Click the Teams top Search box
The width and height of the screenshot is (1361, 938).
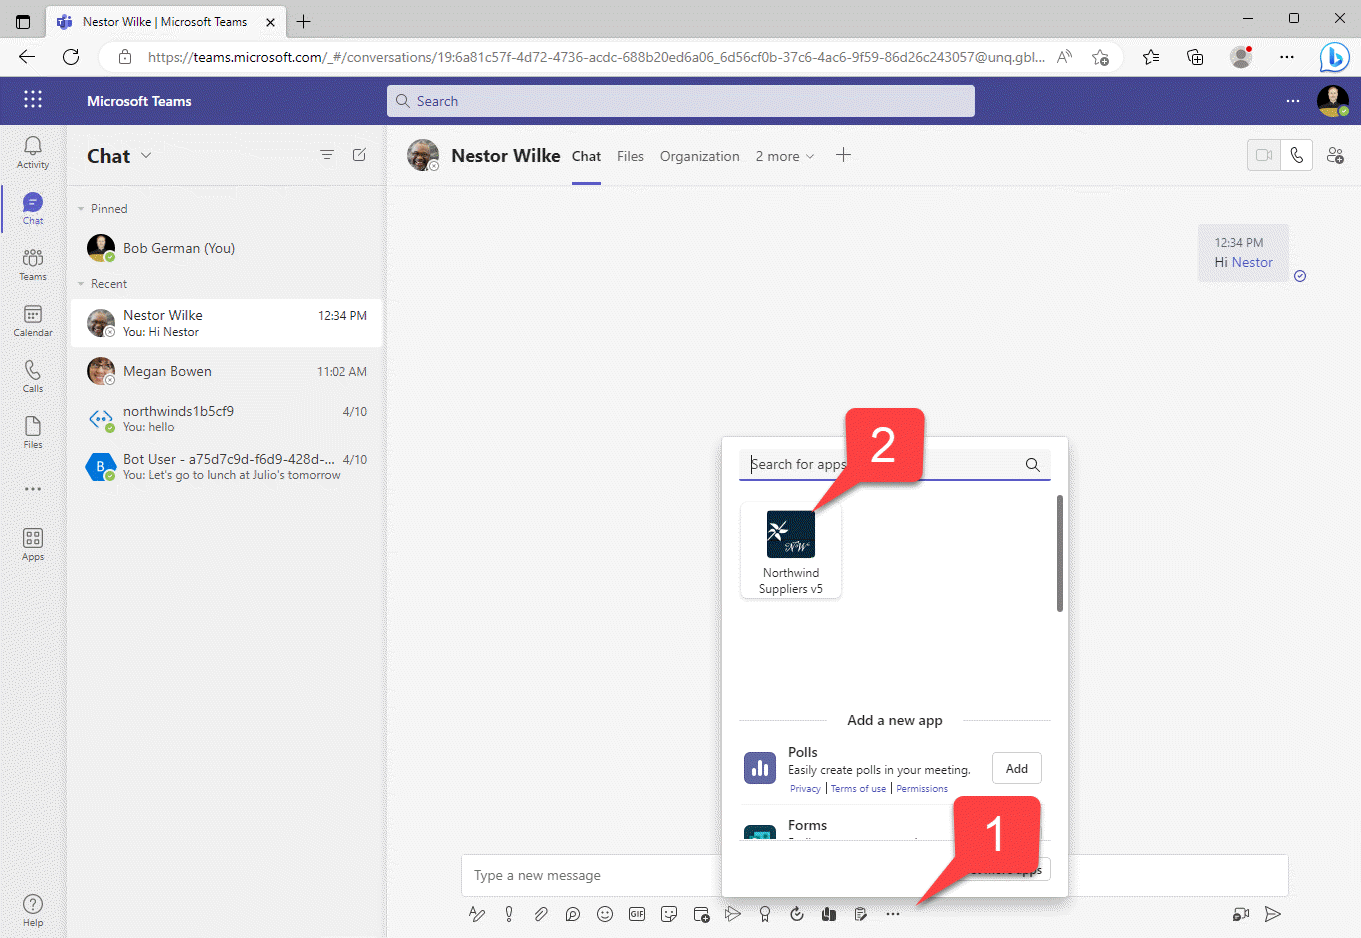(x=681, y=101)
